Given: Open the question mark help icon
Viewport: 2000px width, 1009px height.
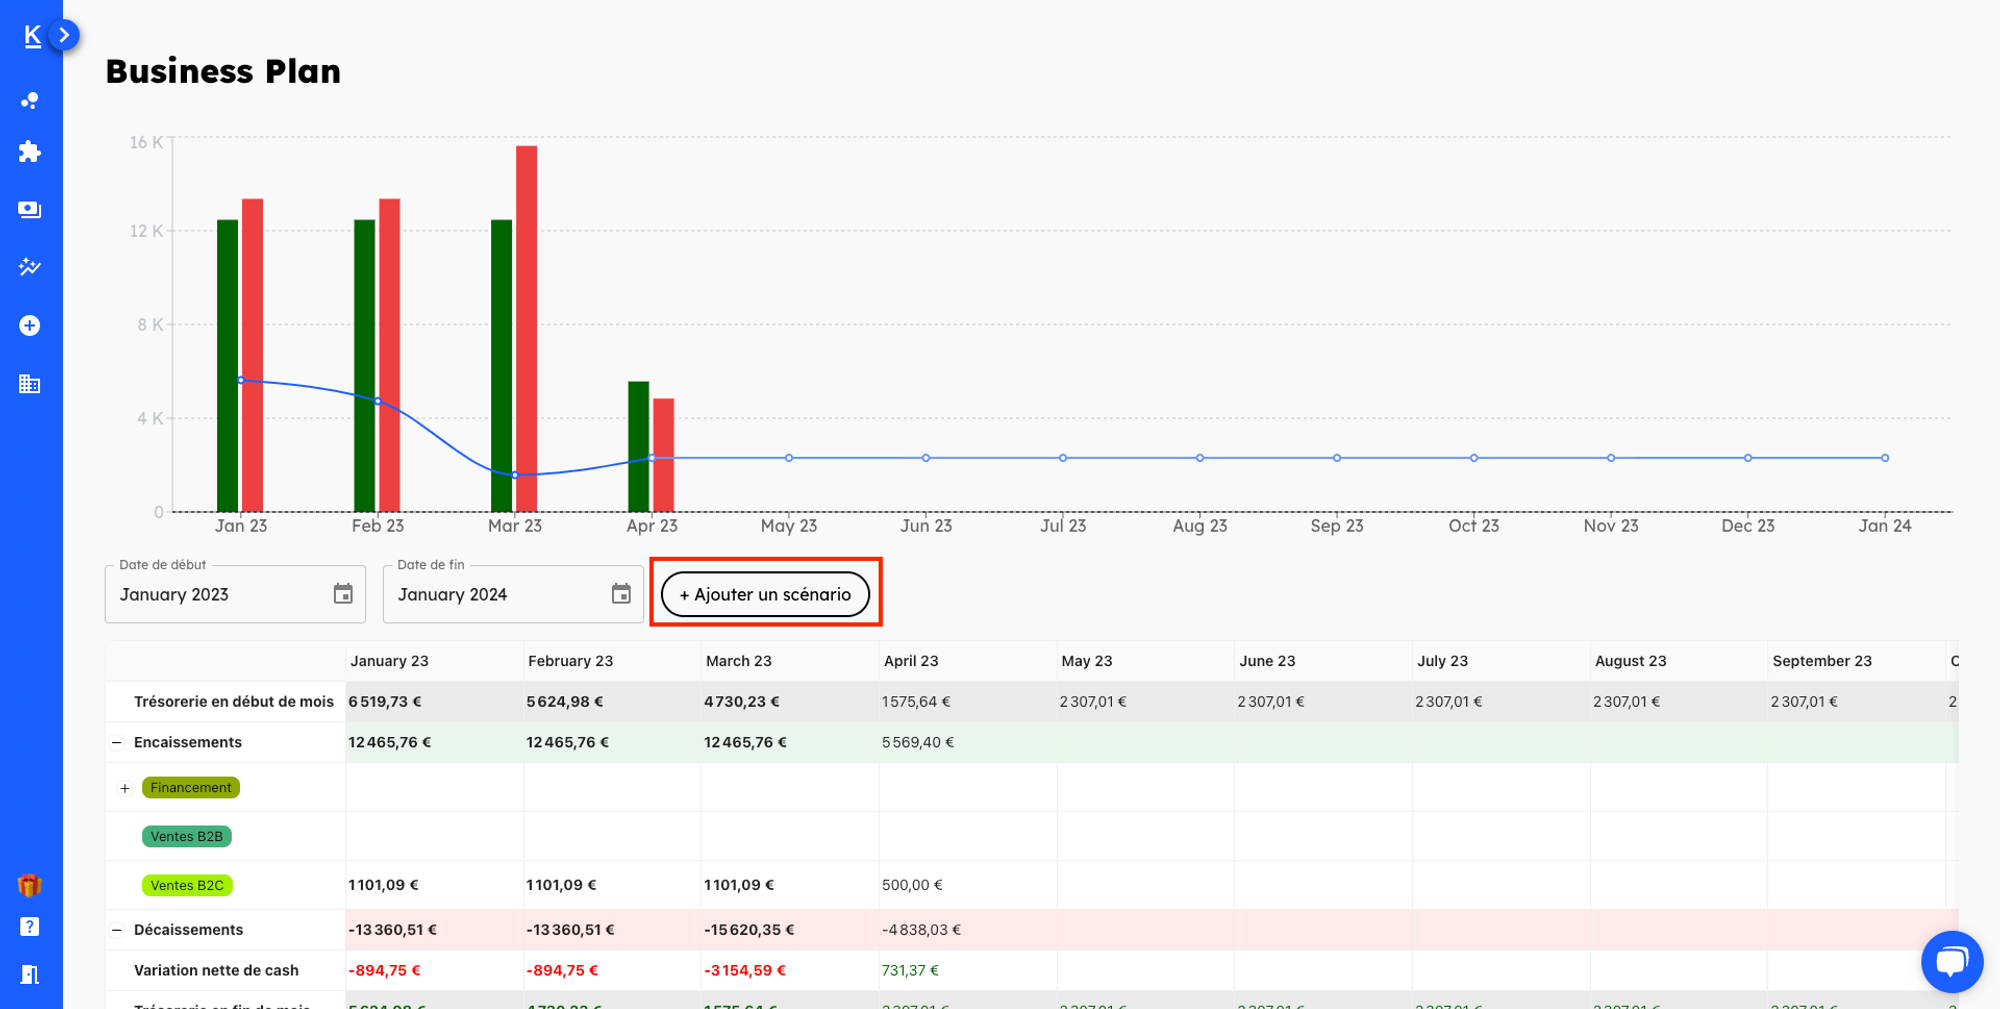Looking at the screenshot, I should pos(30,927).
